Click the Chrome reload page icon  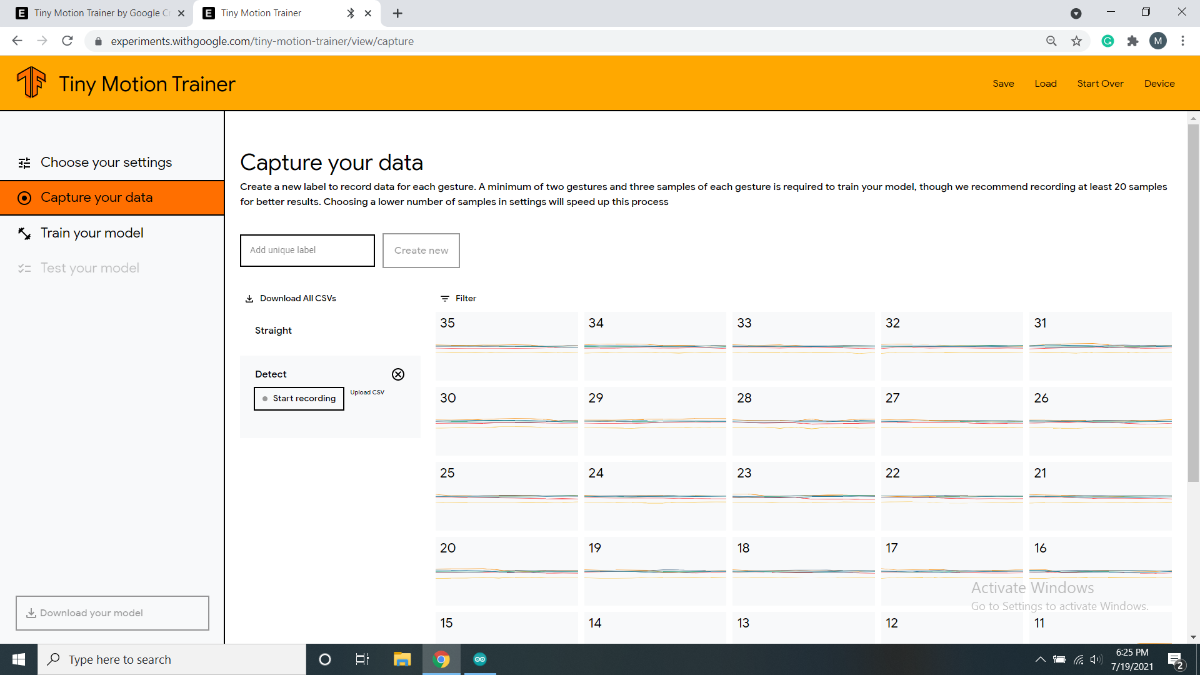pyautogui.click(x=67, y=41)
